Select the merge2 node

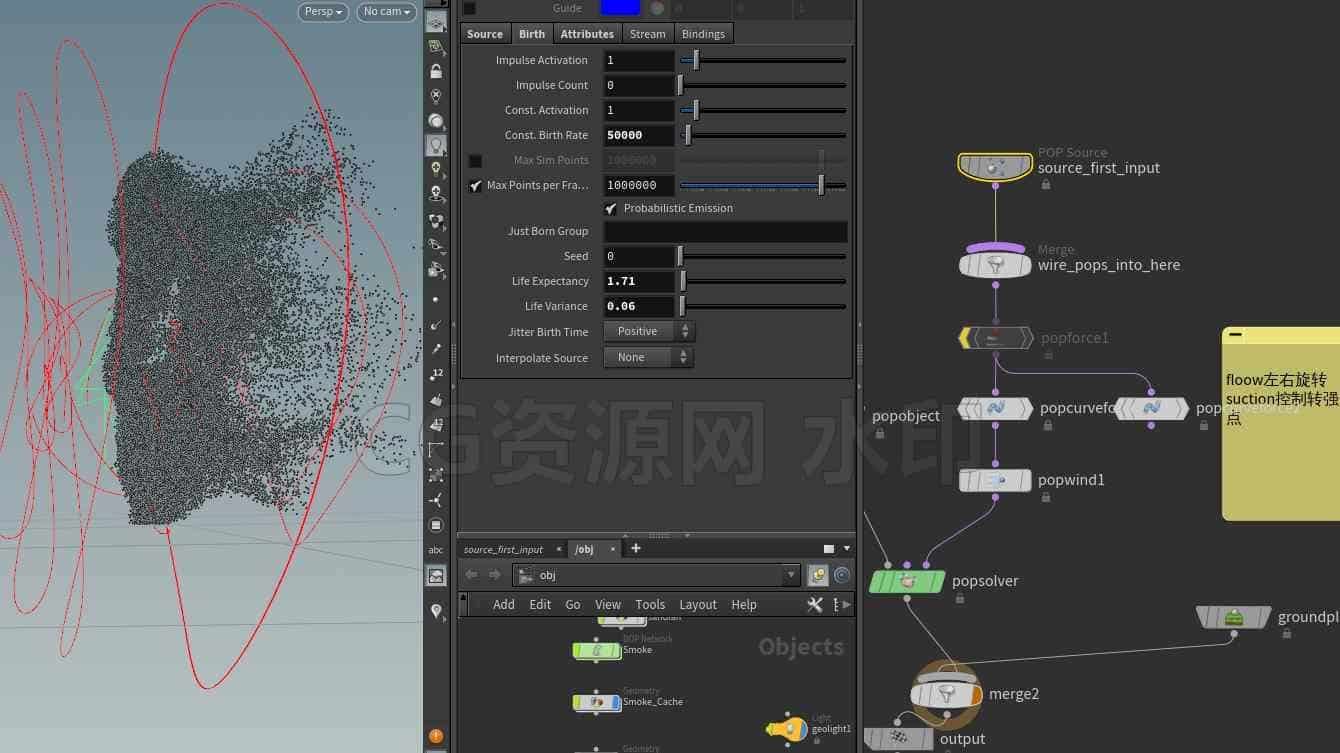click(x=947, y=694)
